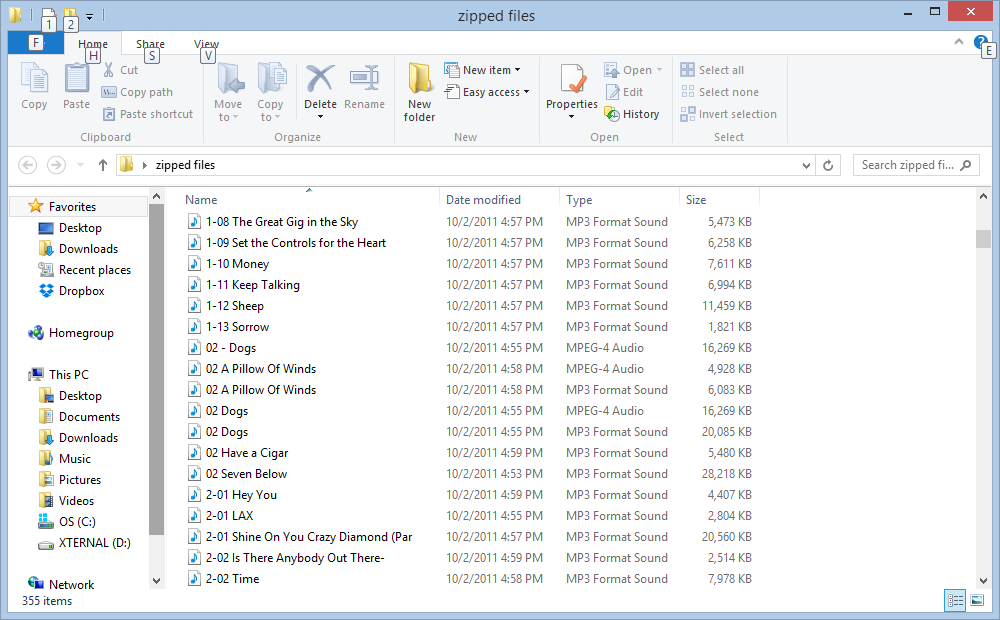Refresh the zipped files folder

[x=828, y=165]
